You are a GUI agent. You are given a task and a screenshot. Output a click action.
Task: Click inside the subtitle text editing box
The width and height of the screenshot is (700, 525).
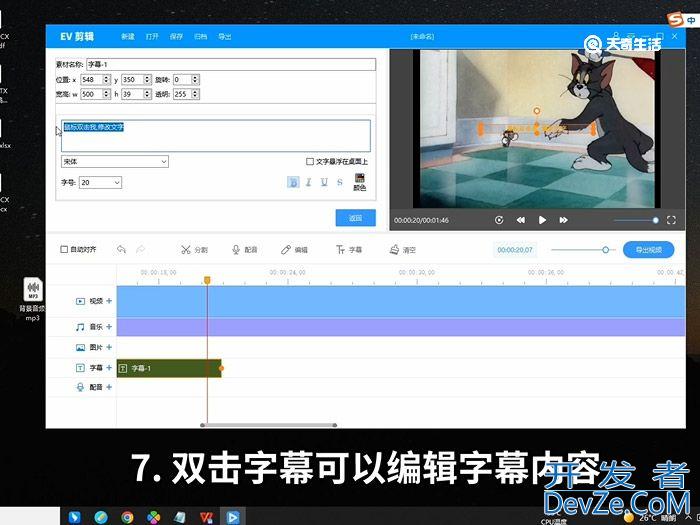click(x=216, y=136)
